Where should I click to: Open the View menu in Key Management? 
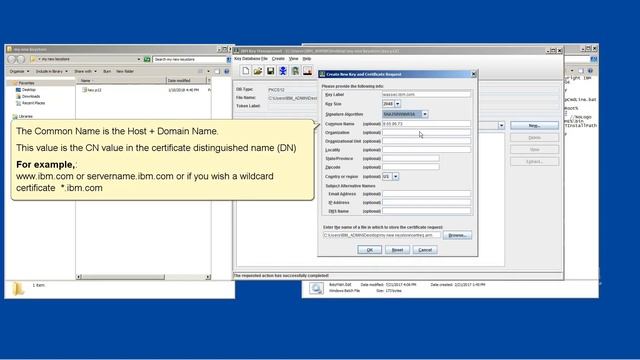(x=293, y=59)
